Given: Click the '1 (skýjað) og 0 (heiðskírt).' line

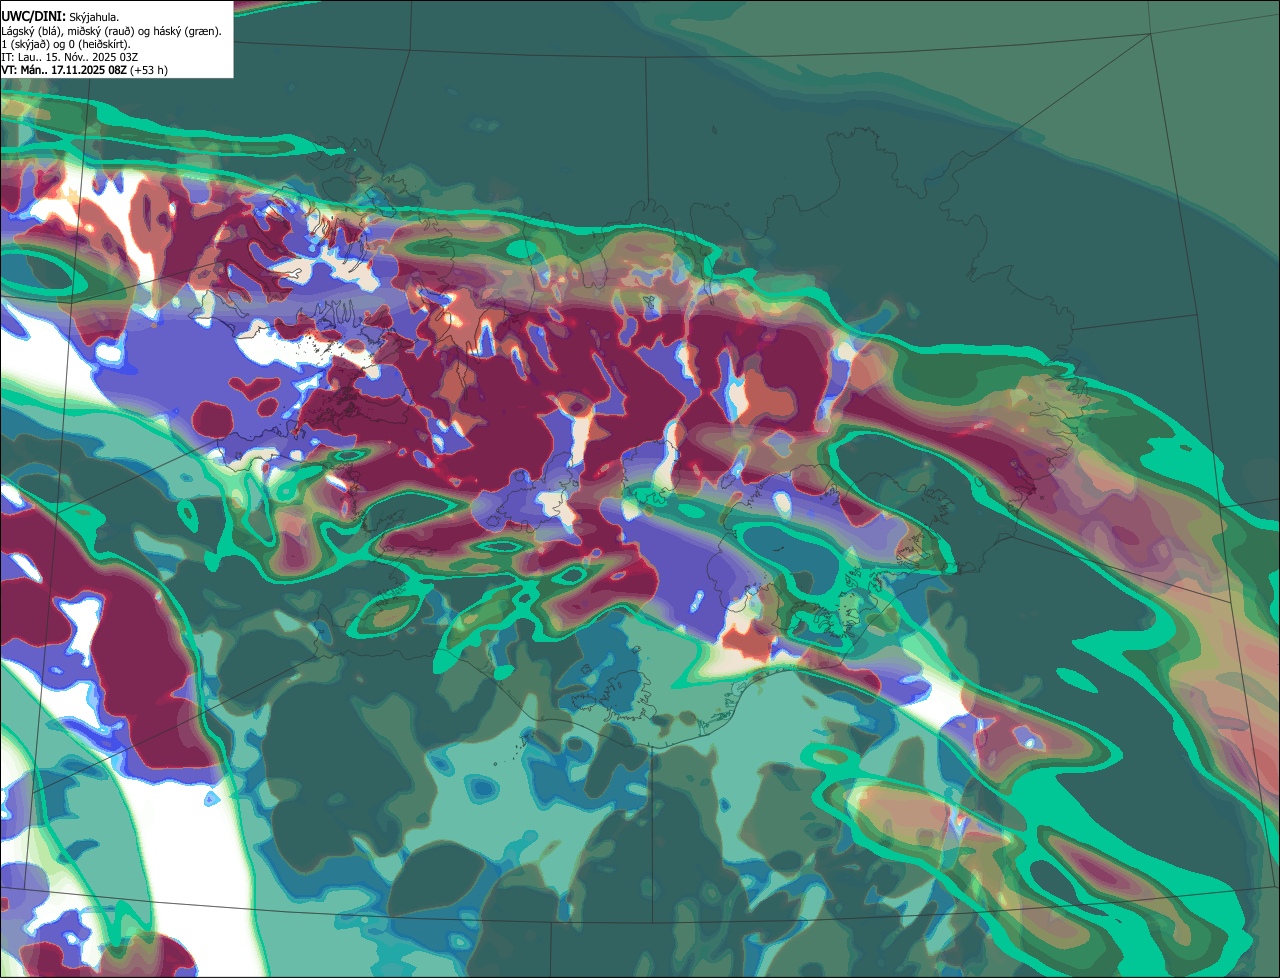Looking at the screenshot, I should tap(66, 44).
